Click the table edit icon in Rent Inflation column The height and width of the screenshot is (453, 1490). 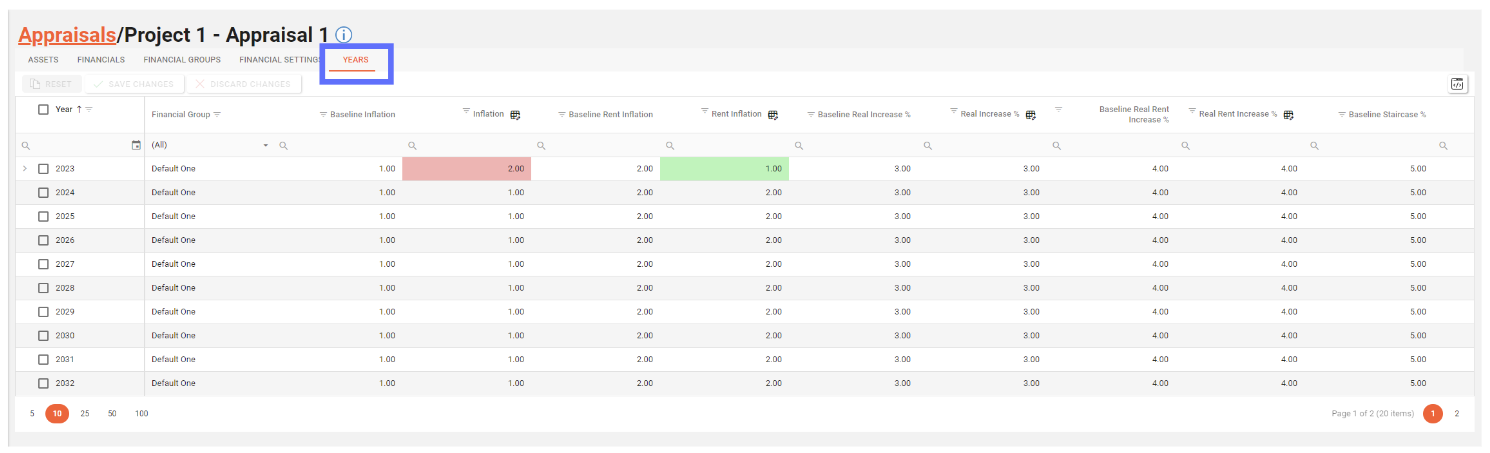click(x=773, y=115)
